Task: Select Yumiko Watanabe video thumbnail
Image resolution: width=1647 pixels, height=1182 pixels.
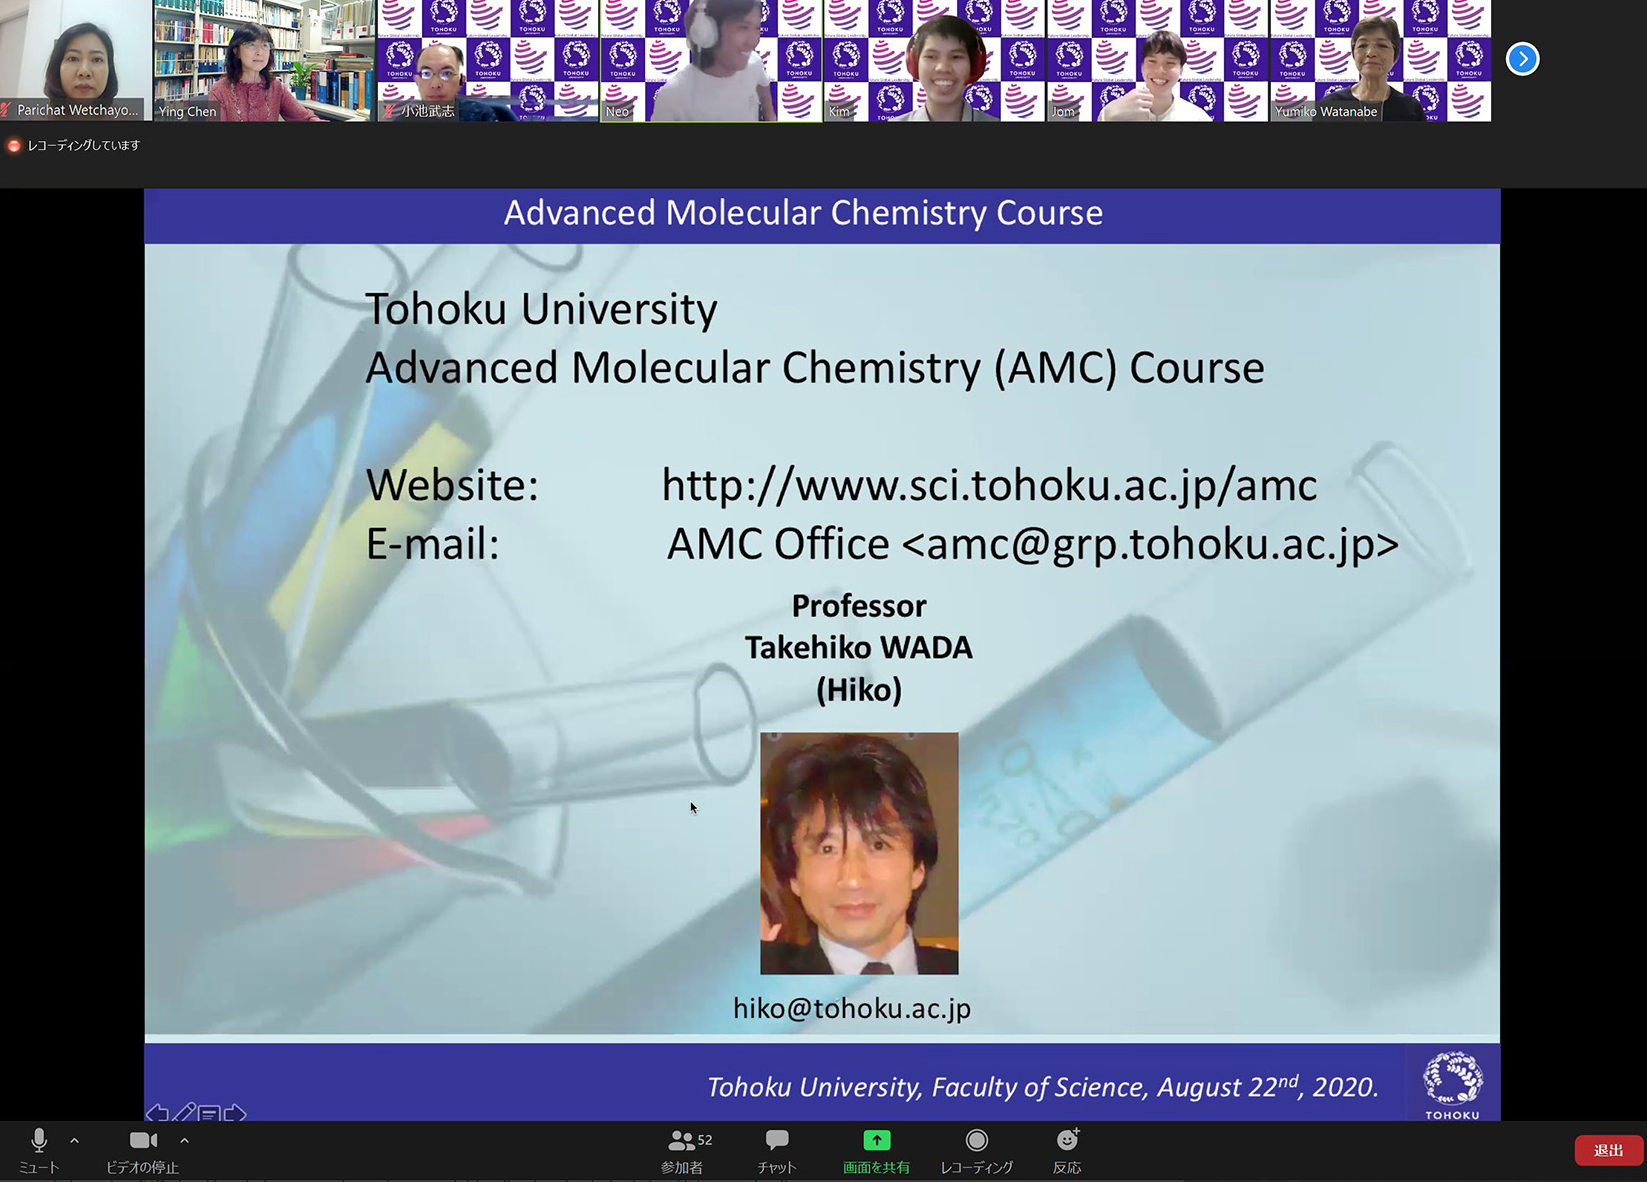Action: (1381, 60)
